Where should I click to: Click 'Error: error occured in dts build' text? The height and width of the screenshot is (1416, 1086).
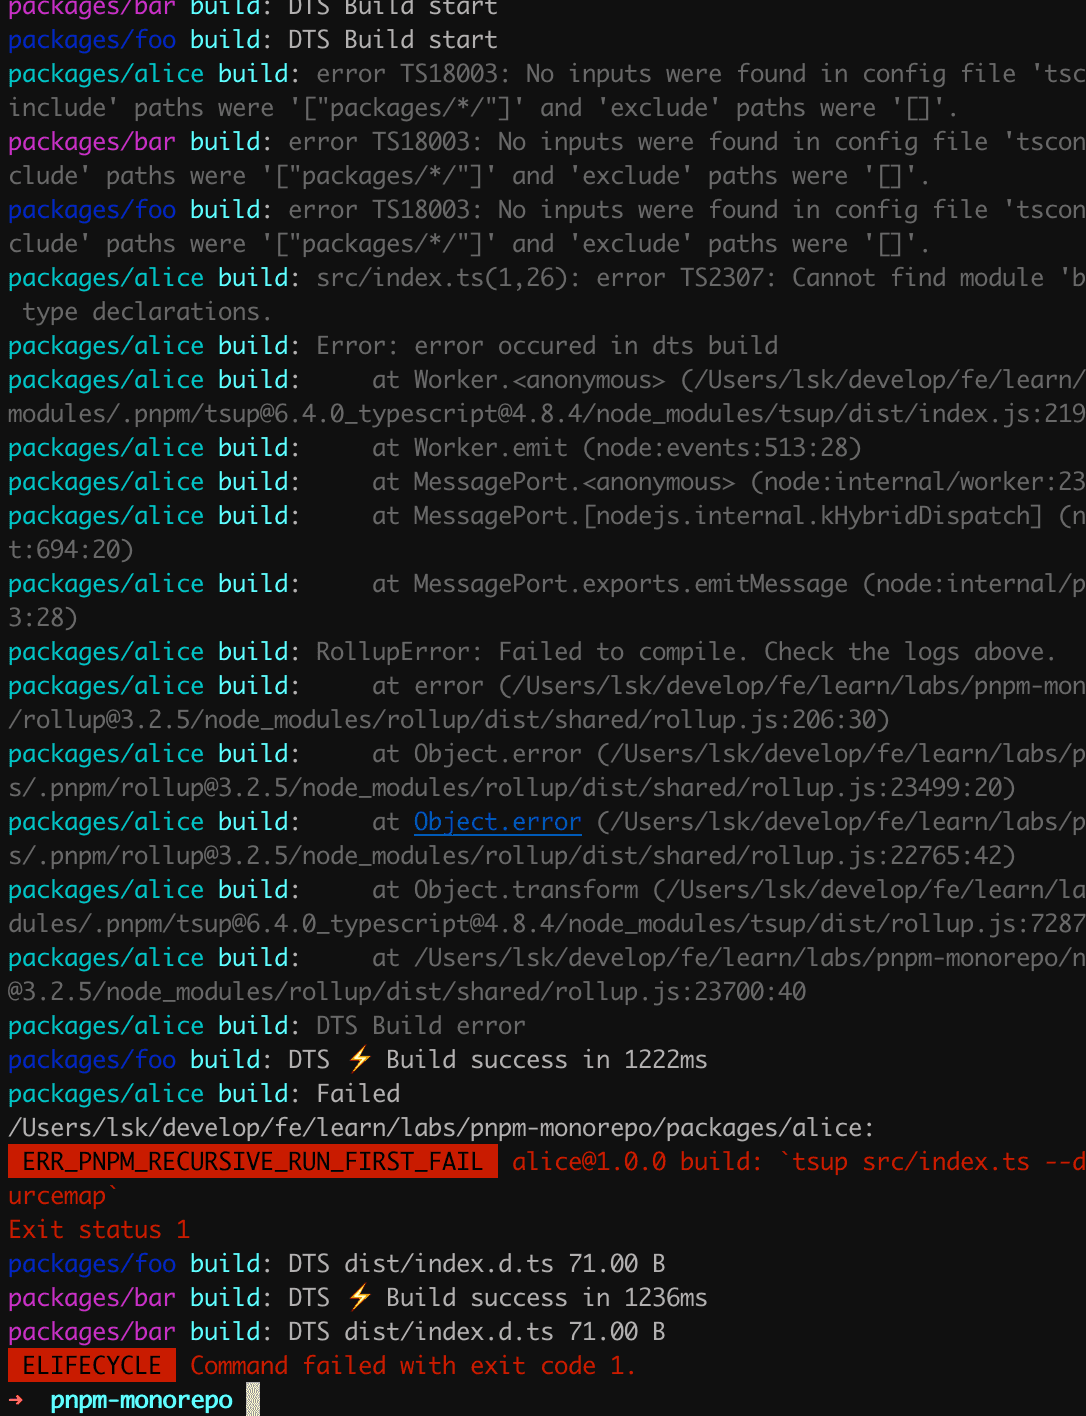click(x=546, y=346)
